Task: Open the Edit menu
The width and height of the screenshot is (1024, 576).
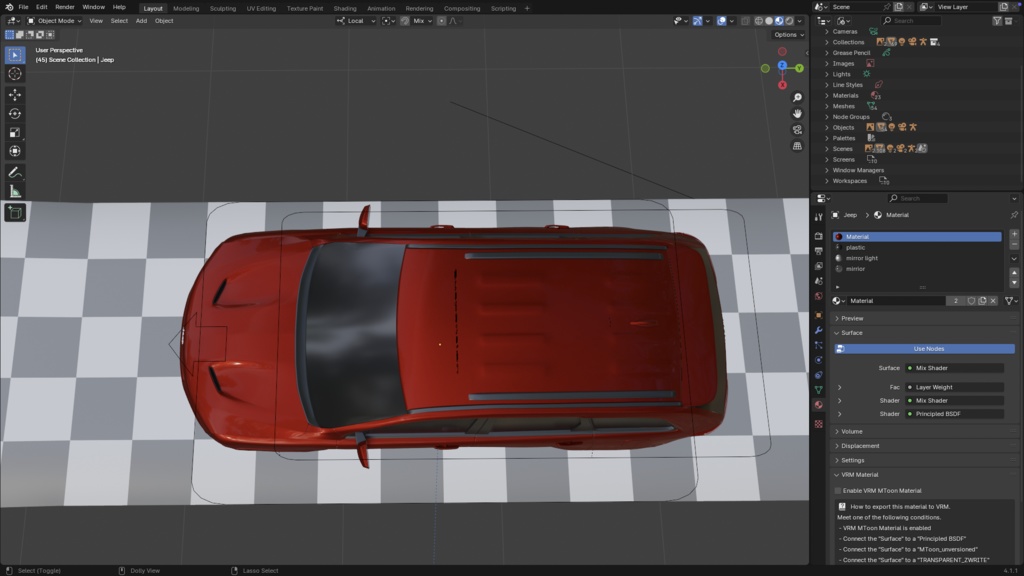Action: point(41,7)
